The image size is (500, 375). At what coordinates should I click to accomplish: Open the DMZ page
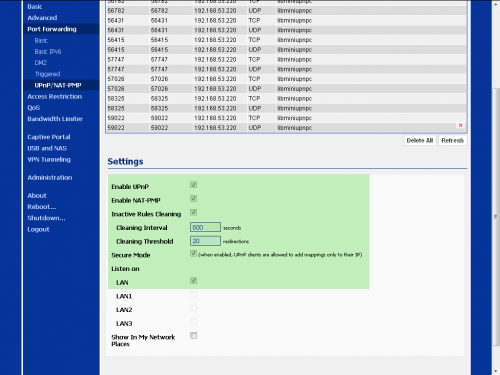tap(41, 63)
